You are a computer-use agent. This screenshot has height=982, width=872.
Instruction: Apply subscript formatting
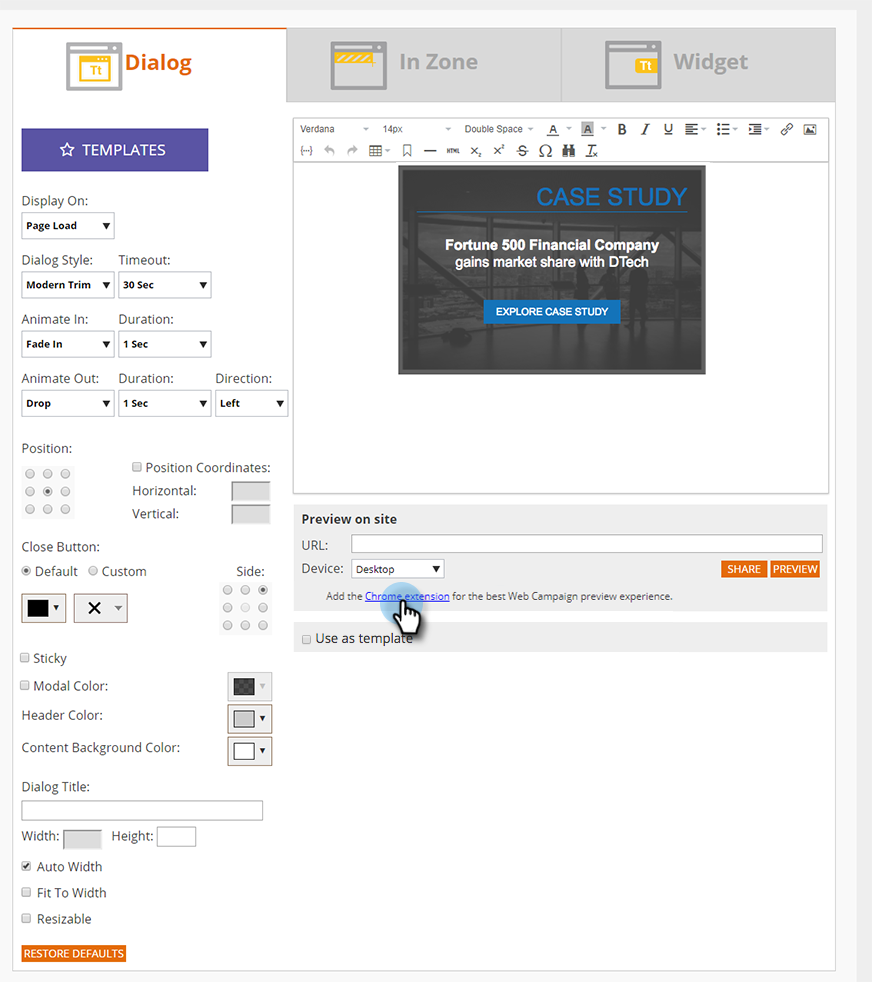[x=476, y=151]
